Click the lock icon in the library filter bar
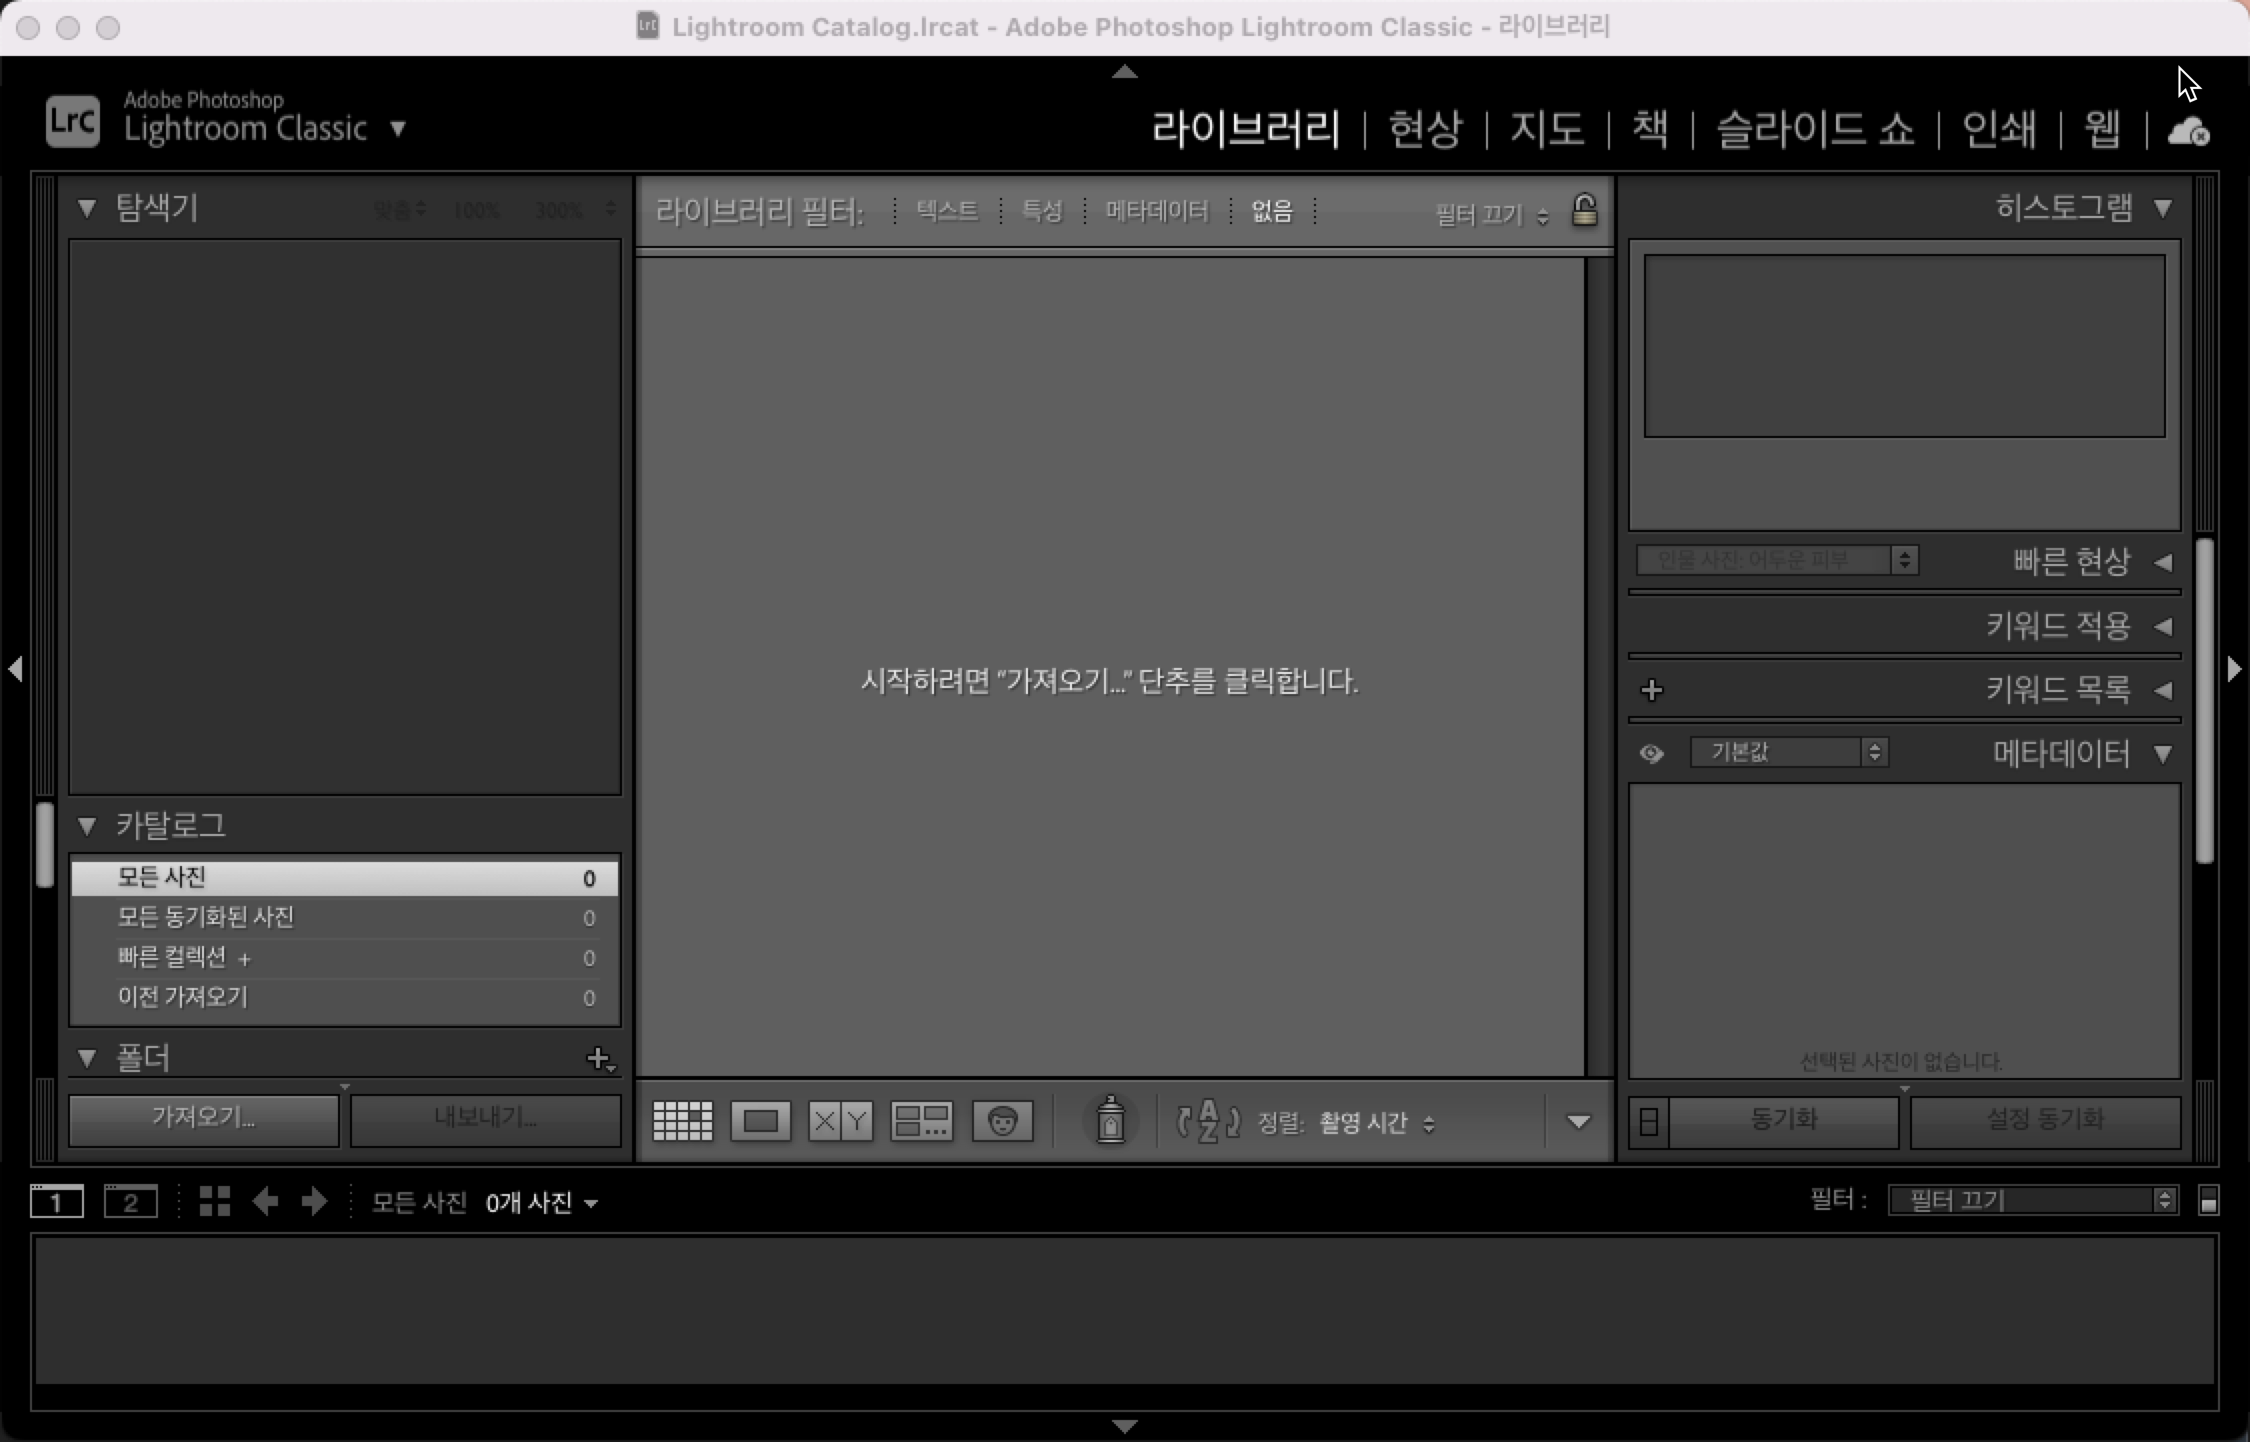This screenshot has height=1442, width=2250. click(x=1585, y=210)
